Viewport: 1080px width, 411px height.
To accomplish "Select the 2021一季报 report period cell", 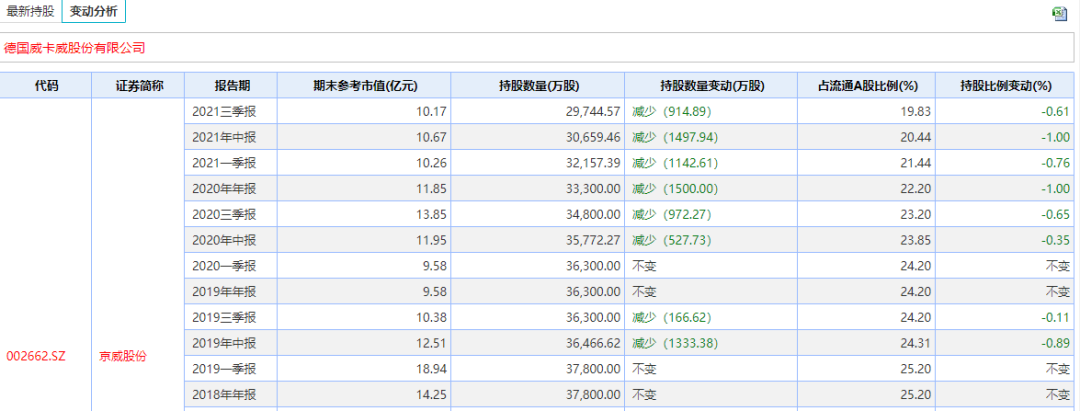I will coord(232,163).
